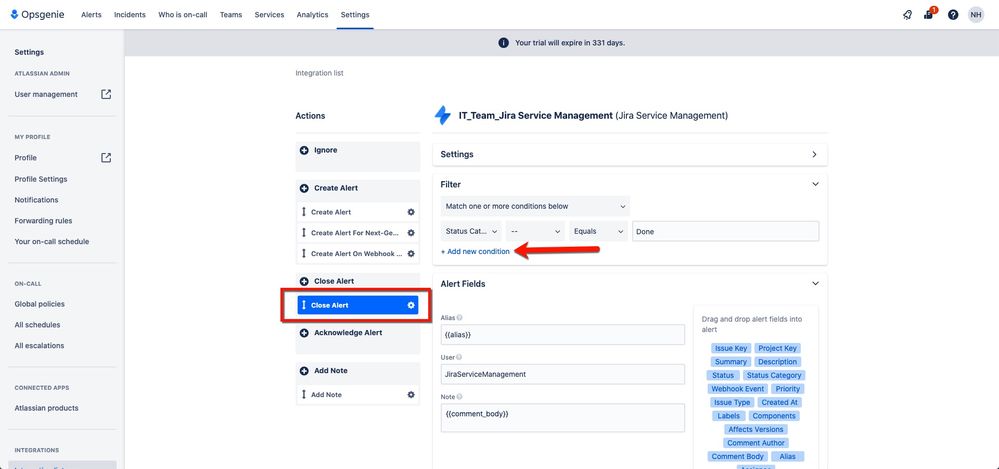Open Profile Settings in sidebar

pyautogui.click(x=41, y=179)
